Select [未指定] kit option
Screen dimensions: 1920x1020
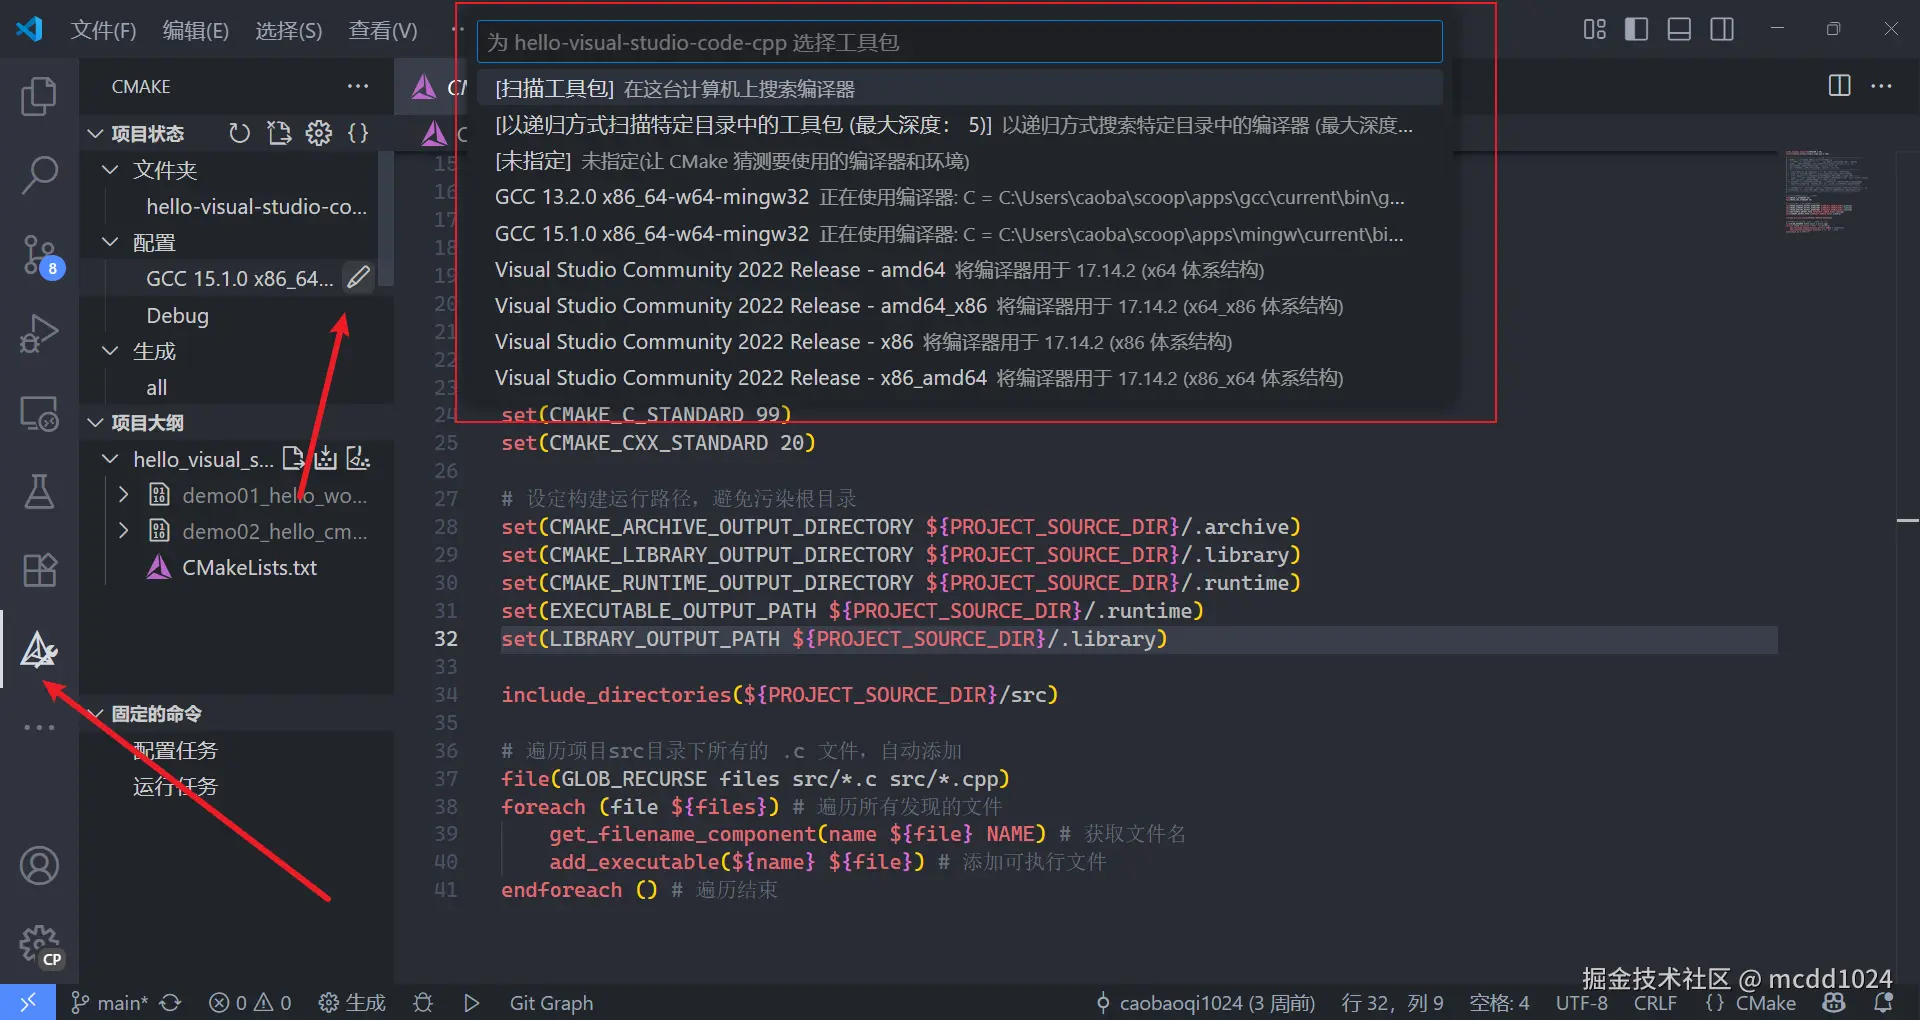click(960, 161)
